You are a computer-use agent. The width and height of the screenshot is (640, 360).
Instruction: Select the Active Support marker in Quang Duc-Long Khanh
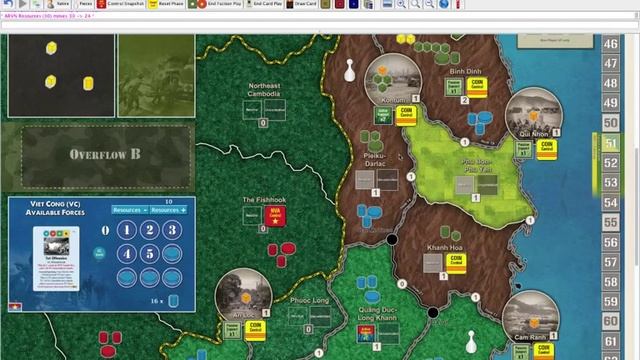(366, 333)
